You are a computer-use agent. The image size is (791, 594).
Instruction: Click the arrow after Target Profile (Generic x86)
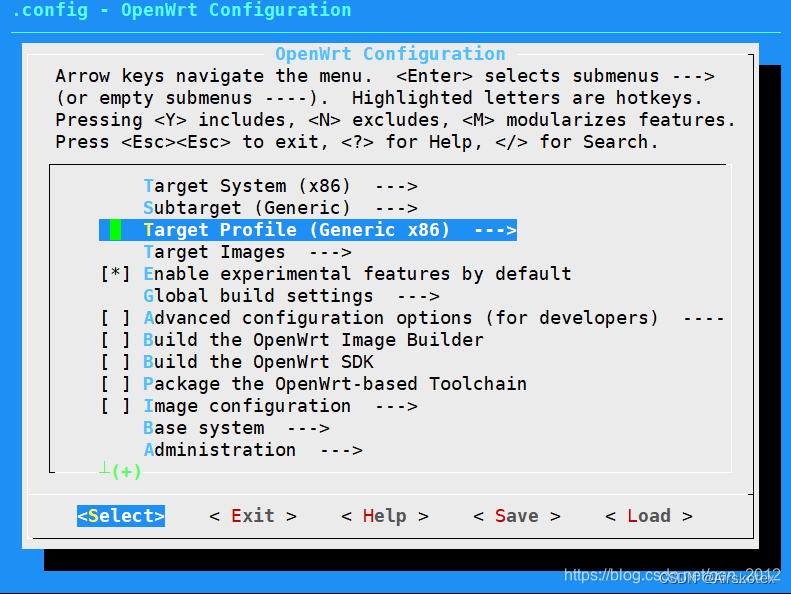point(495,231)
